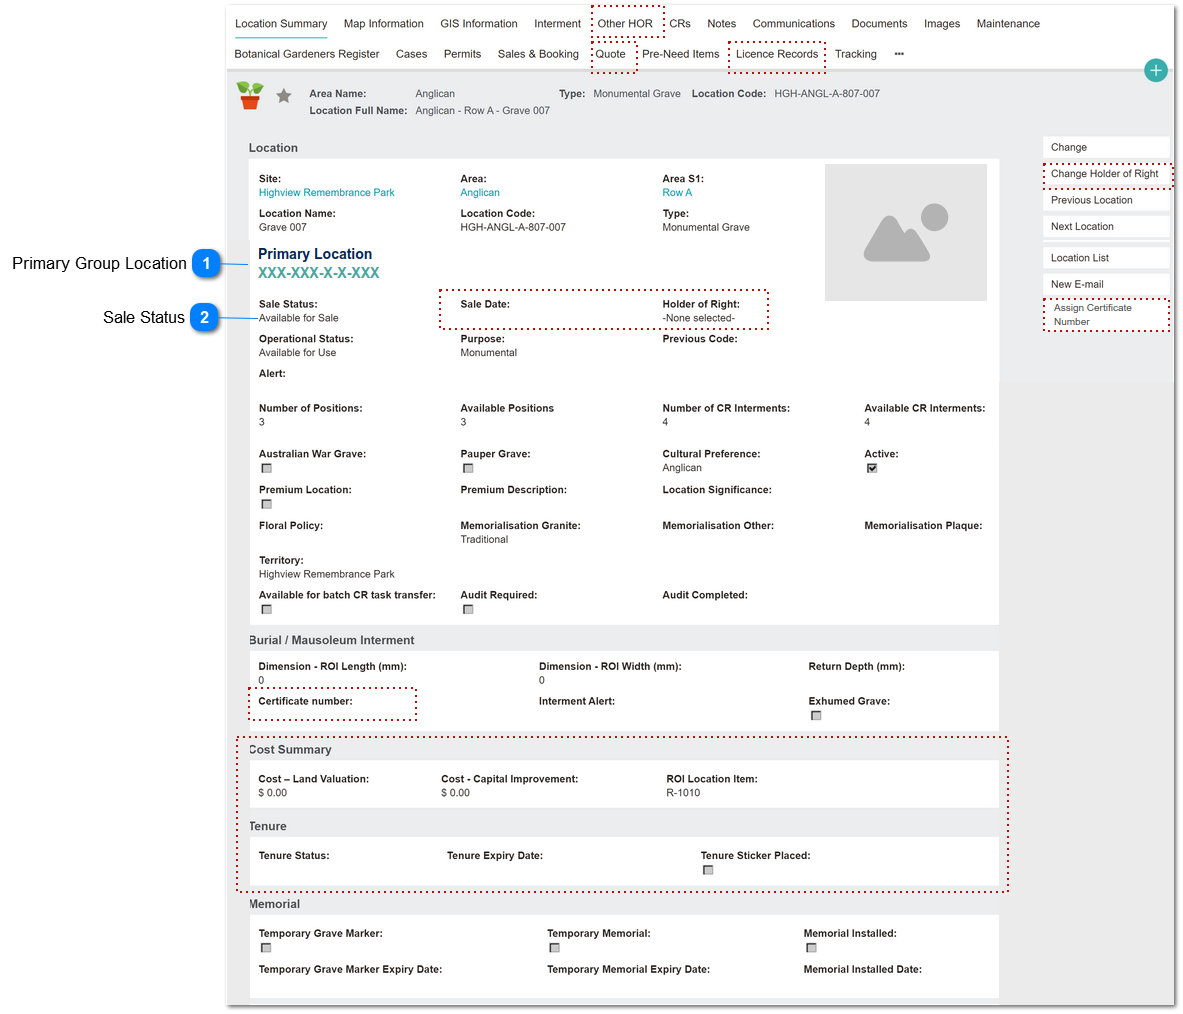Check the Tenure Sticker Placed box
1183x1014 pixels.
(708, 870)
